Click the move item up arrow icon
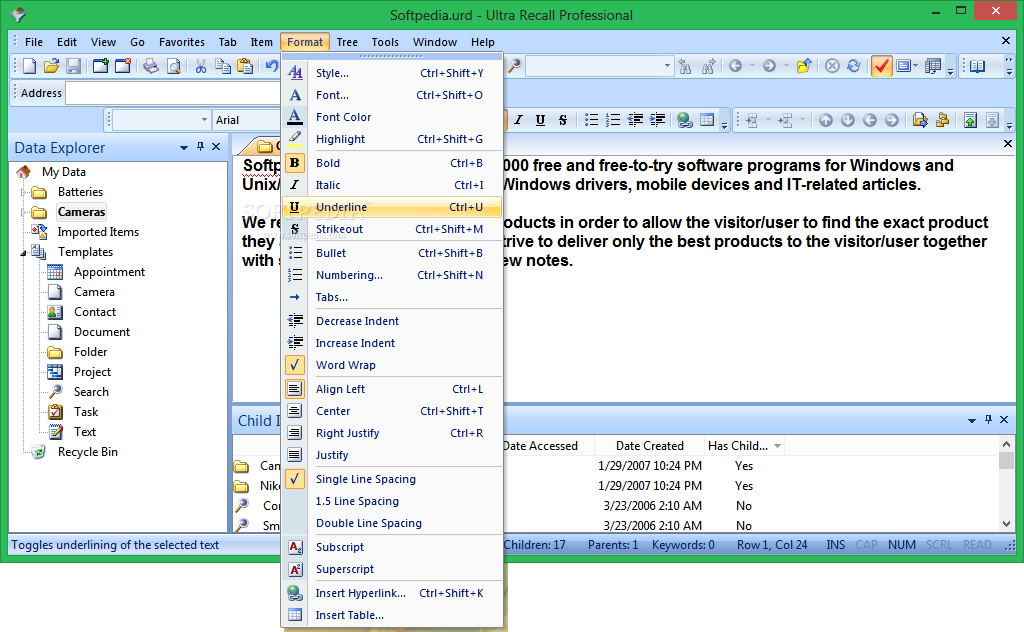1024x632 pixels. click(825, 120)
